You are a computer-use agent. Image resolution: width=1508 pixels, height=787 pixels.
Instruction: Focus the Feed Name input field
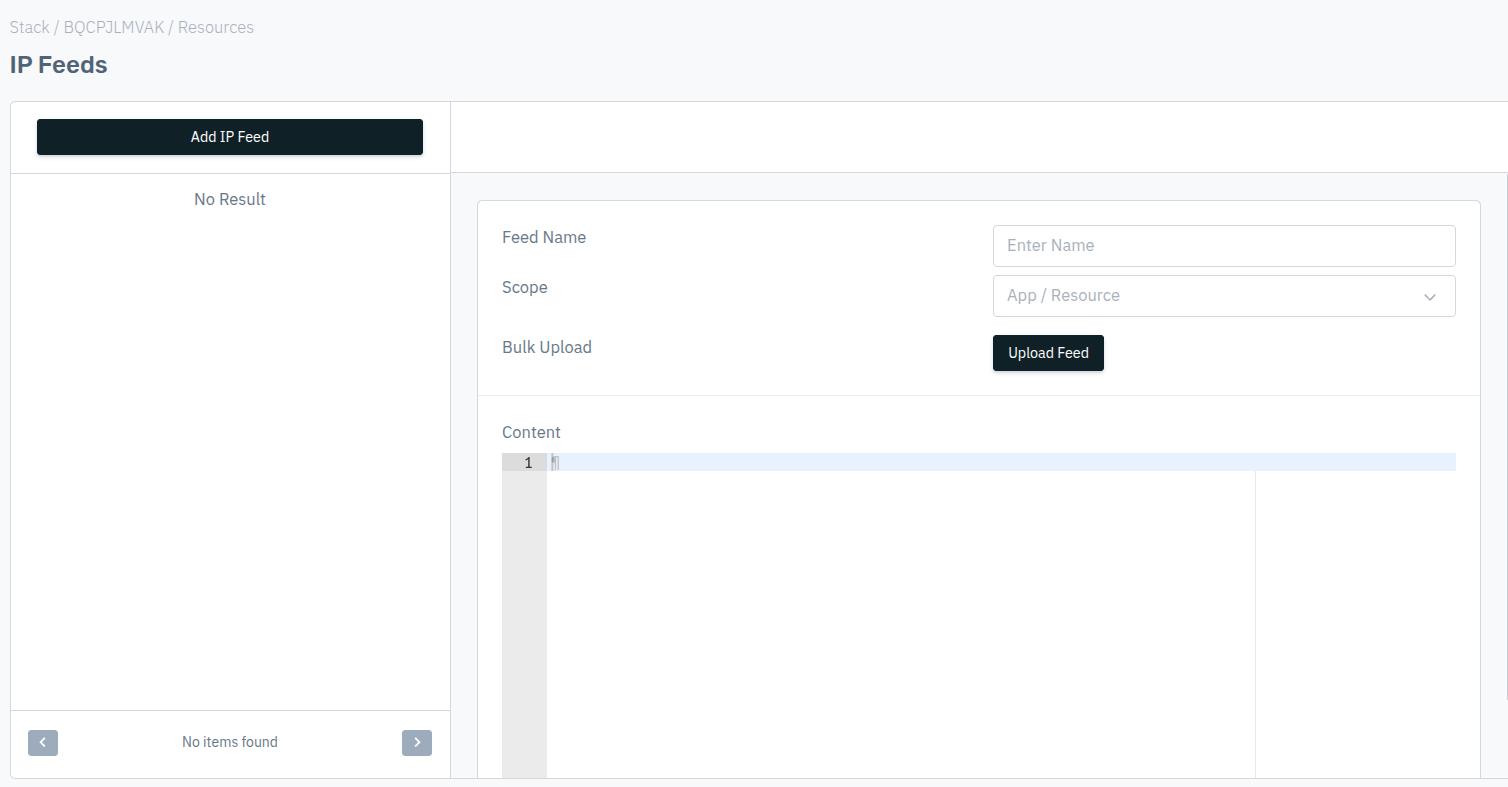point(1224,246)
